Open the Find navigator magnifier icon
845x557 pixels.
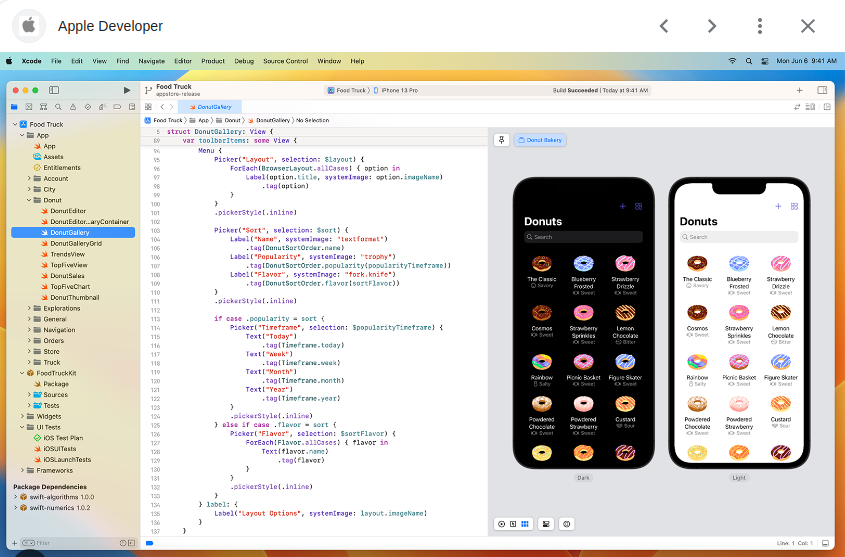click(58, 107)
